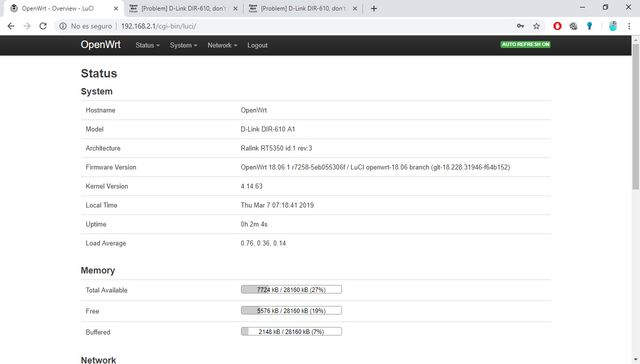640x364 pixels.
Task: Restore down the Chrome window
Action: pos(605,7)
